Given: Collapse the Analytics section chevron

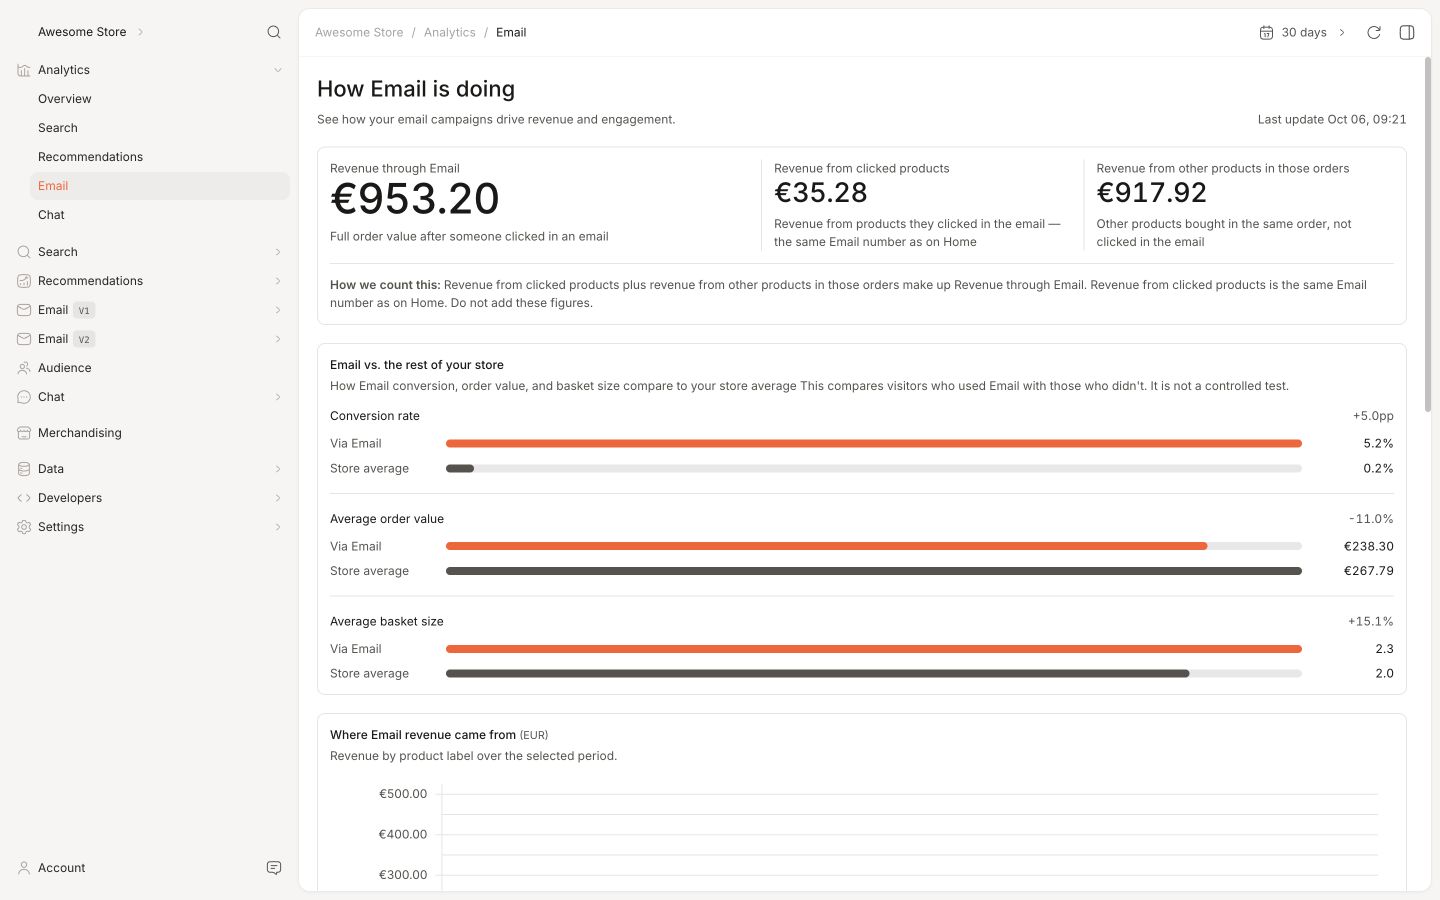Looking at the screenshot, I should click(278, 70).
